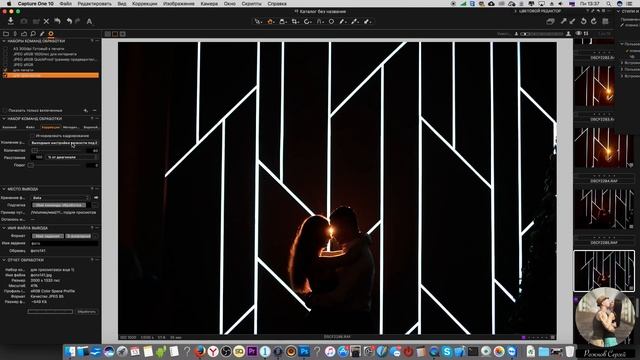
Task: Open the '% от диагонали' dropdown
Action: 72,157
